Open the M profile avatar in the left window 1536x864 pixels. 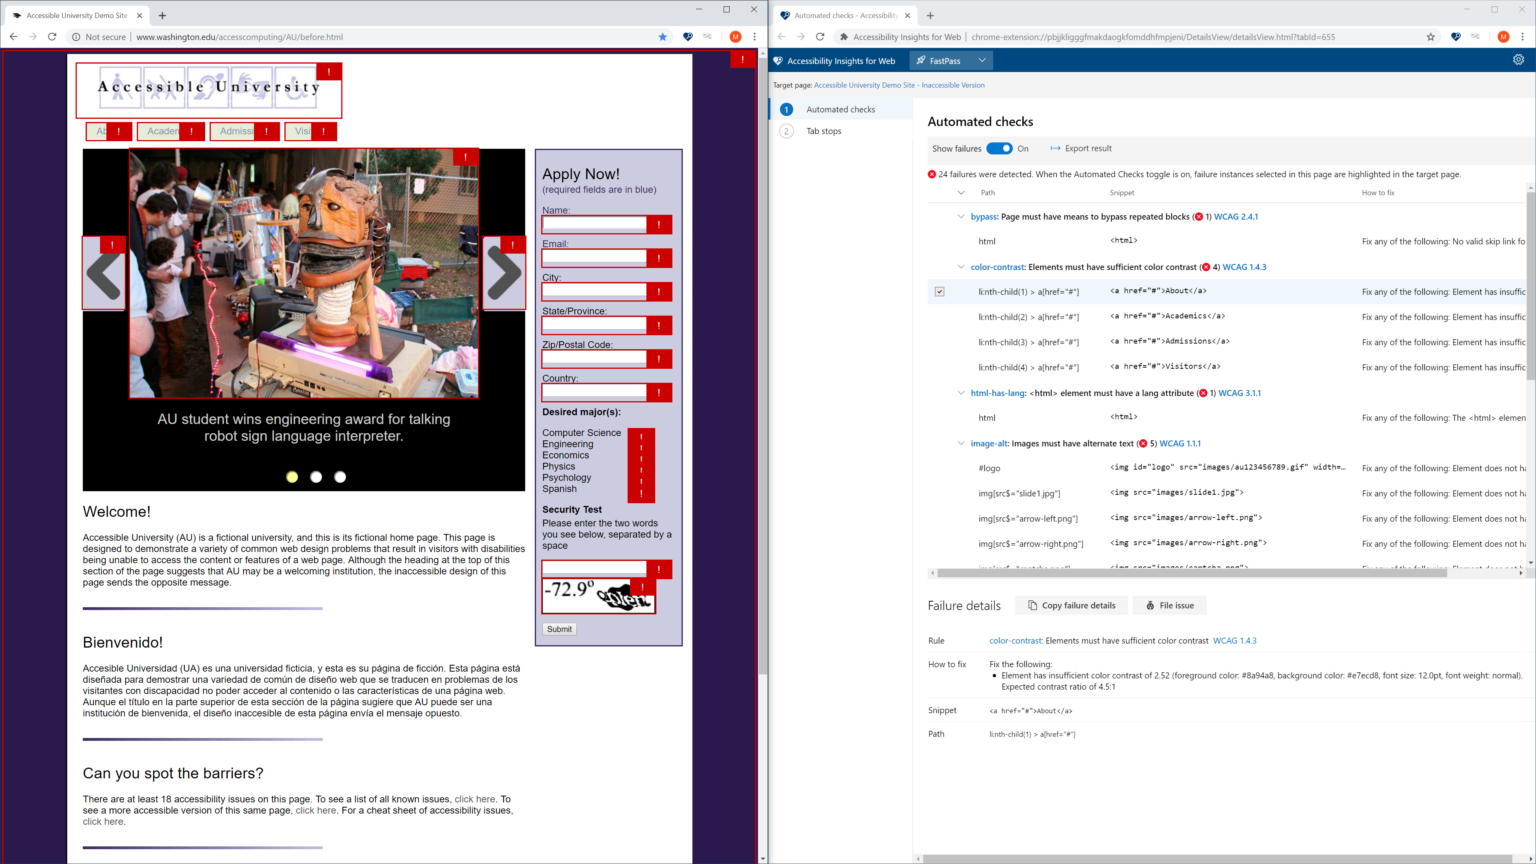735,37
